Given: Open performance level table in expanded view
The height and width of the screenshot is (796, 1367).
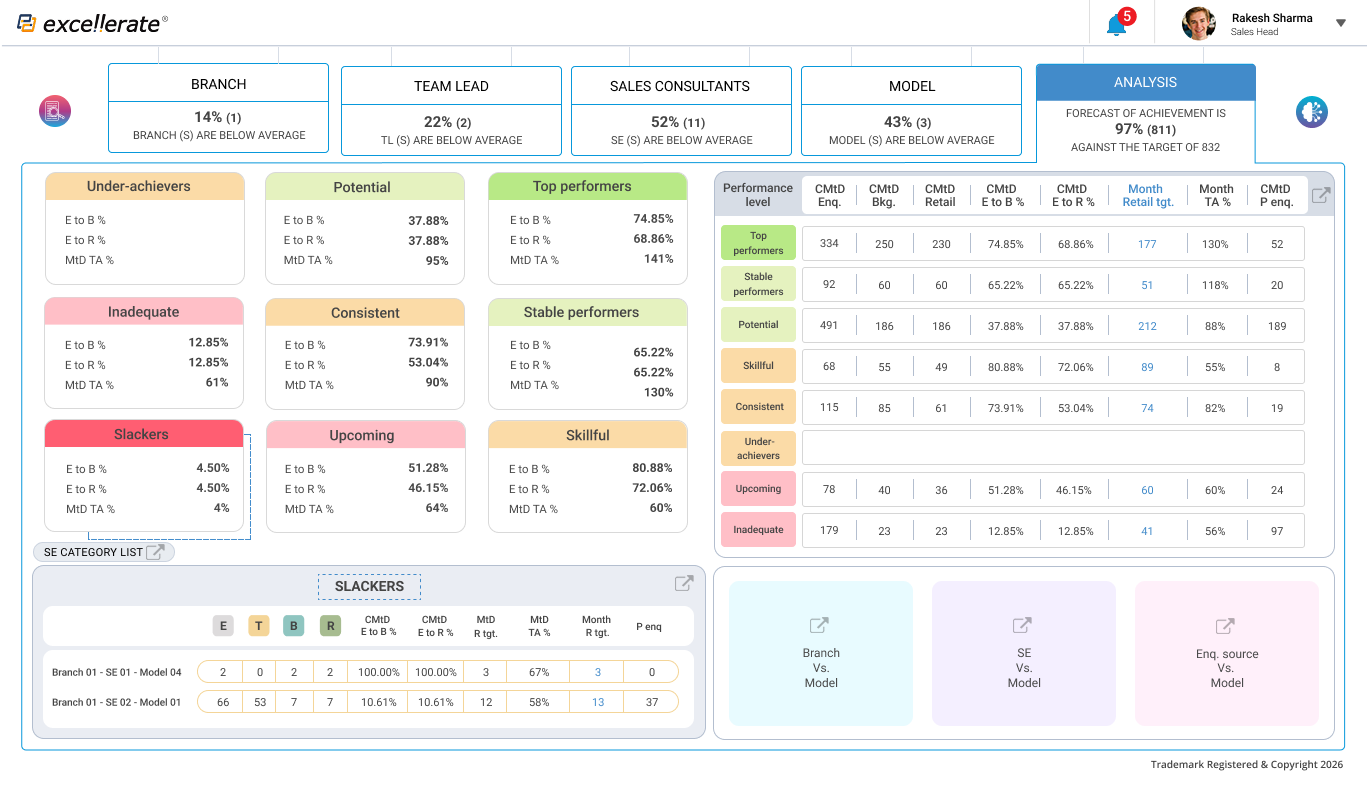Looking at the screenshot, I should point(1321,196).
